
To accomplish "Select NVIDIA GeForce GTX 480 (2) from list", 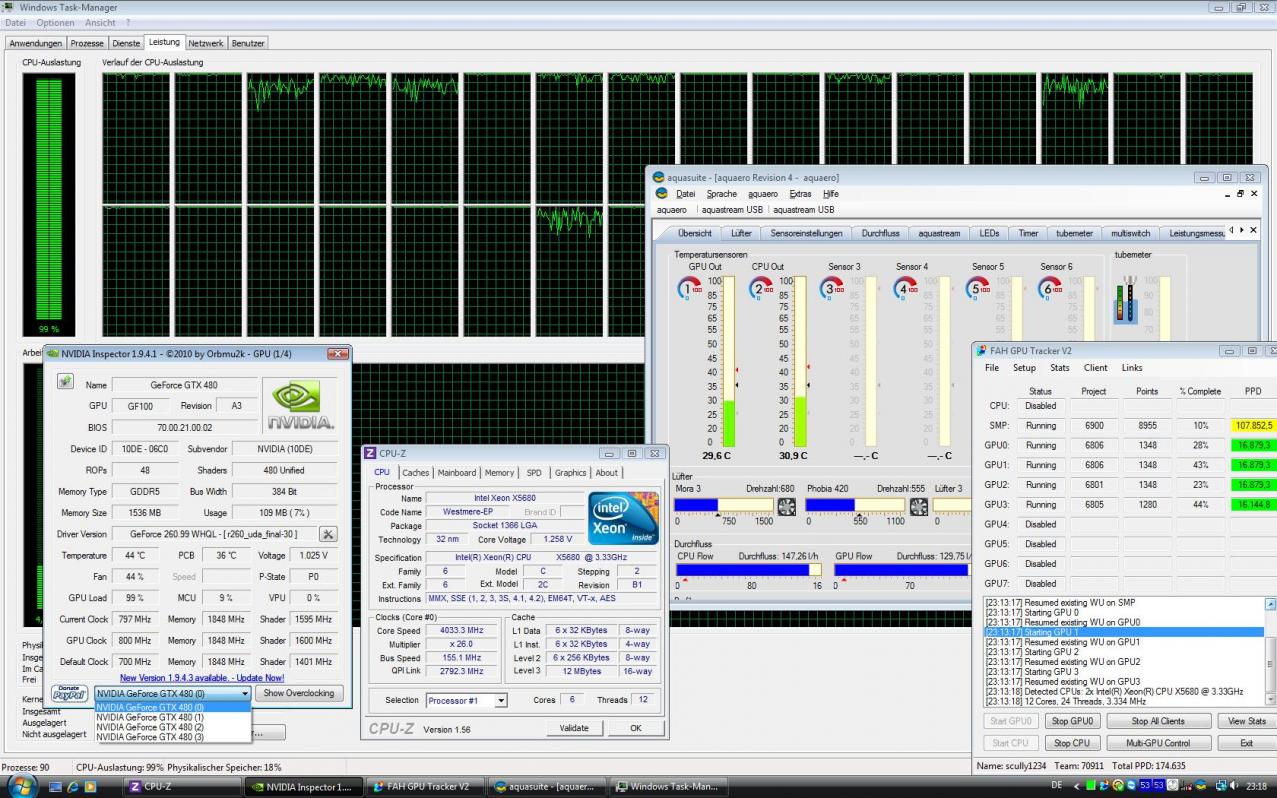I will [150, 727].
